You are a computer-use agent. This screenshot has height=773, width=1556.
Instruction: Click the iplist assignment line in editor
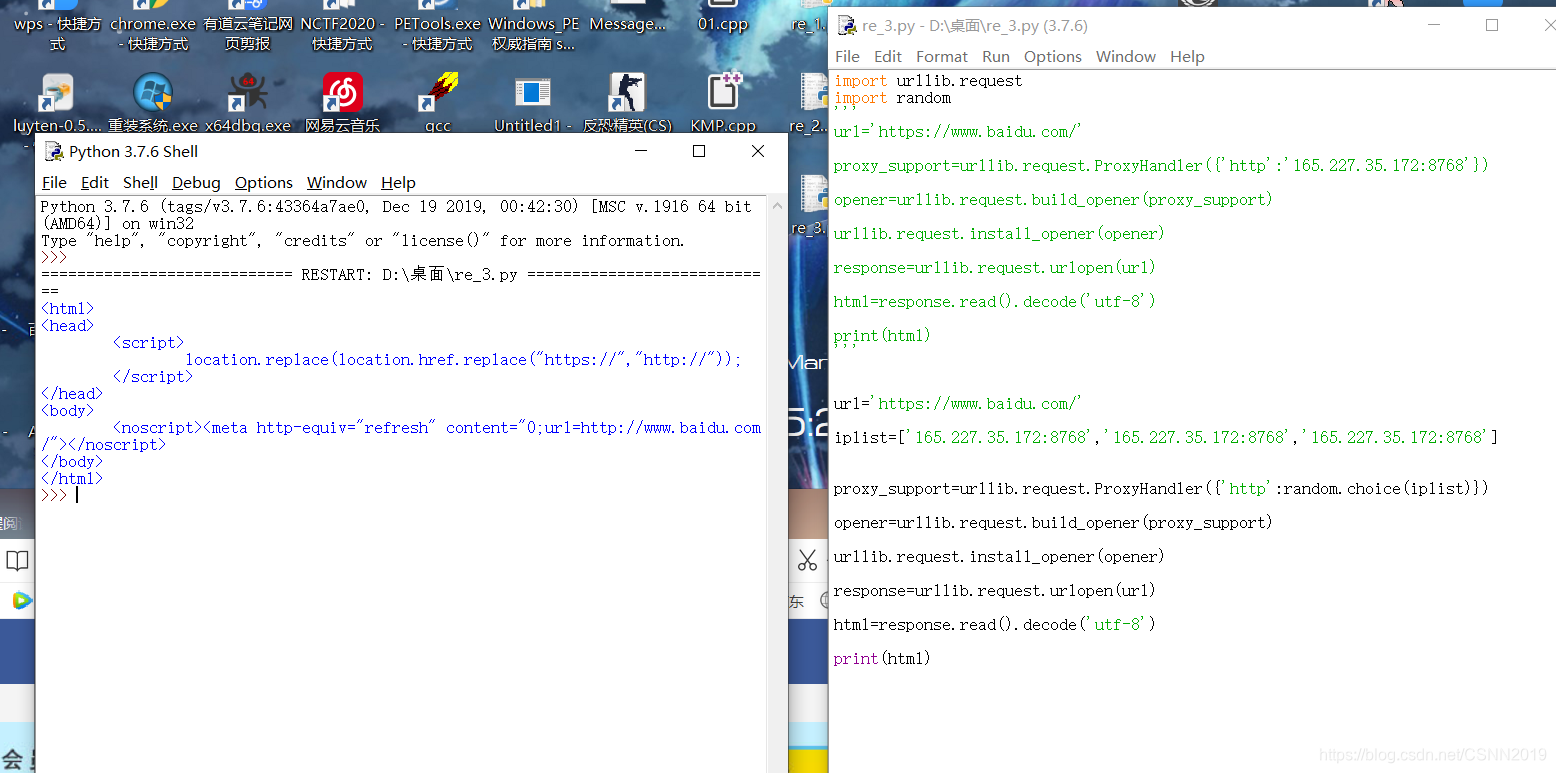pyautogui.click(x=1166, y=437)
